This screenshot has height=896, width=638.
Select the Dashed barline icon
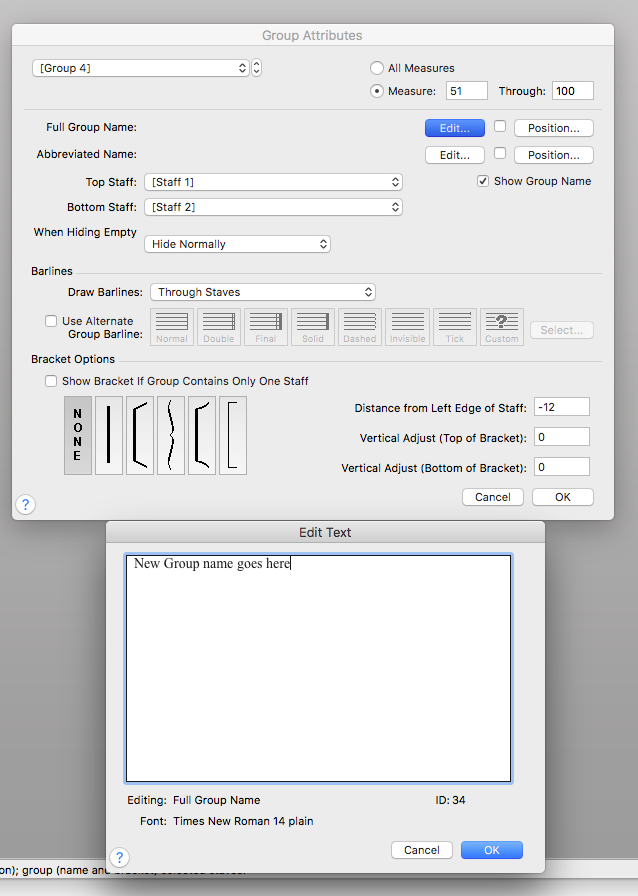(x=359, y=326)
